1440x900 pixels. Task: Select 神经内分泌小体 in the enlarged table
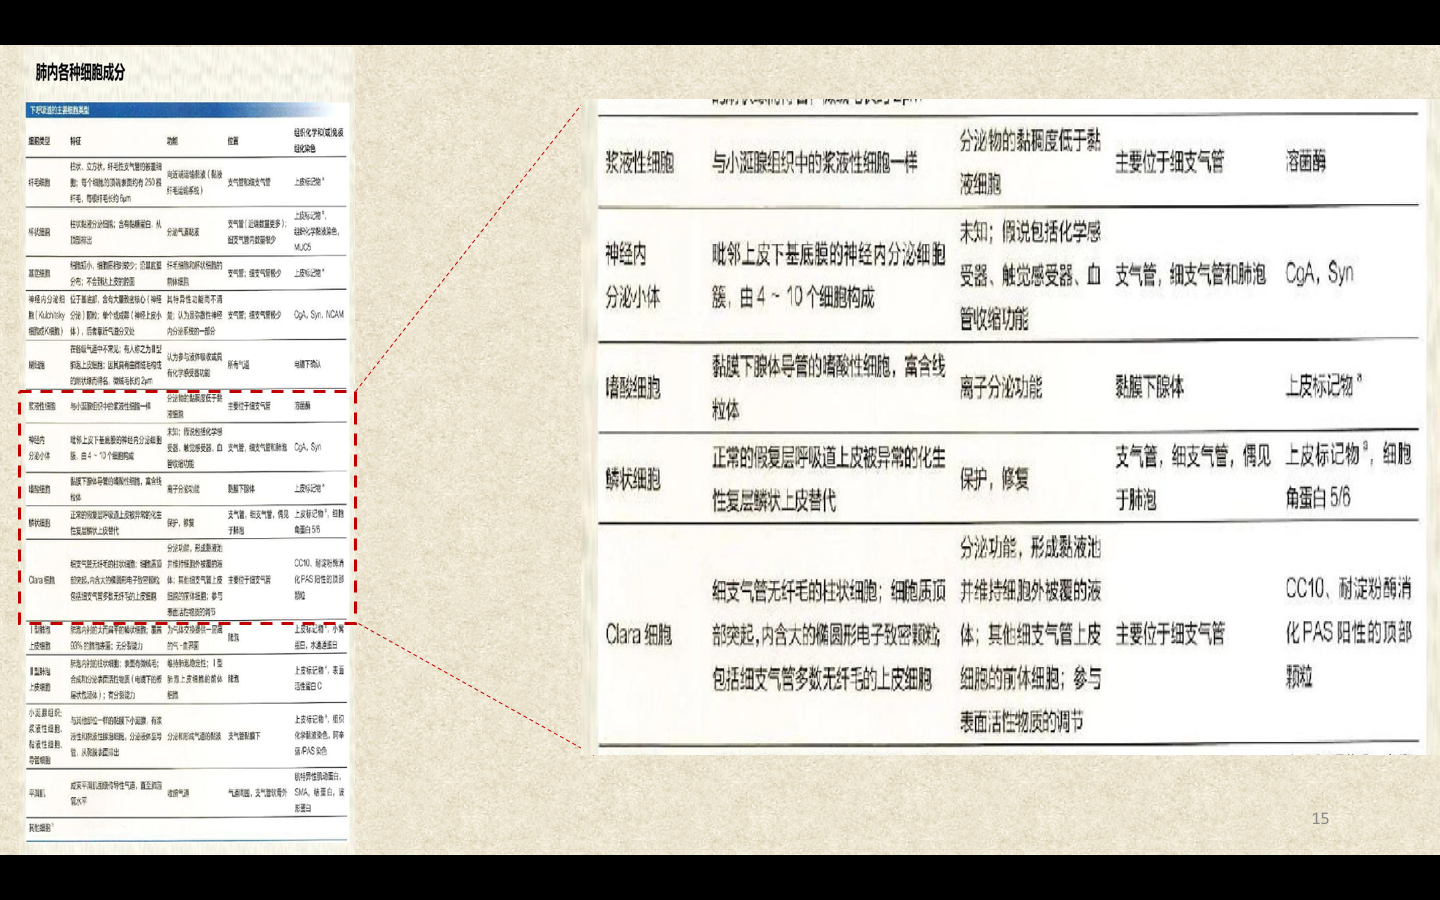point(633,276)
